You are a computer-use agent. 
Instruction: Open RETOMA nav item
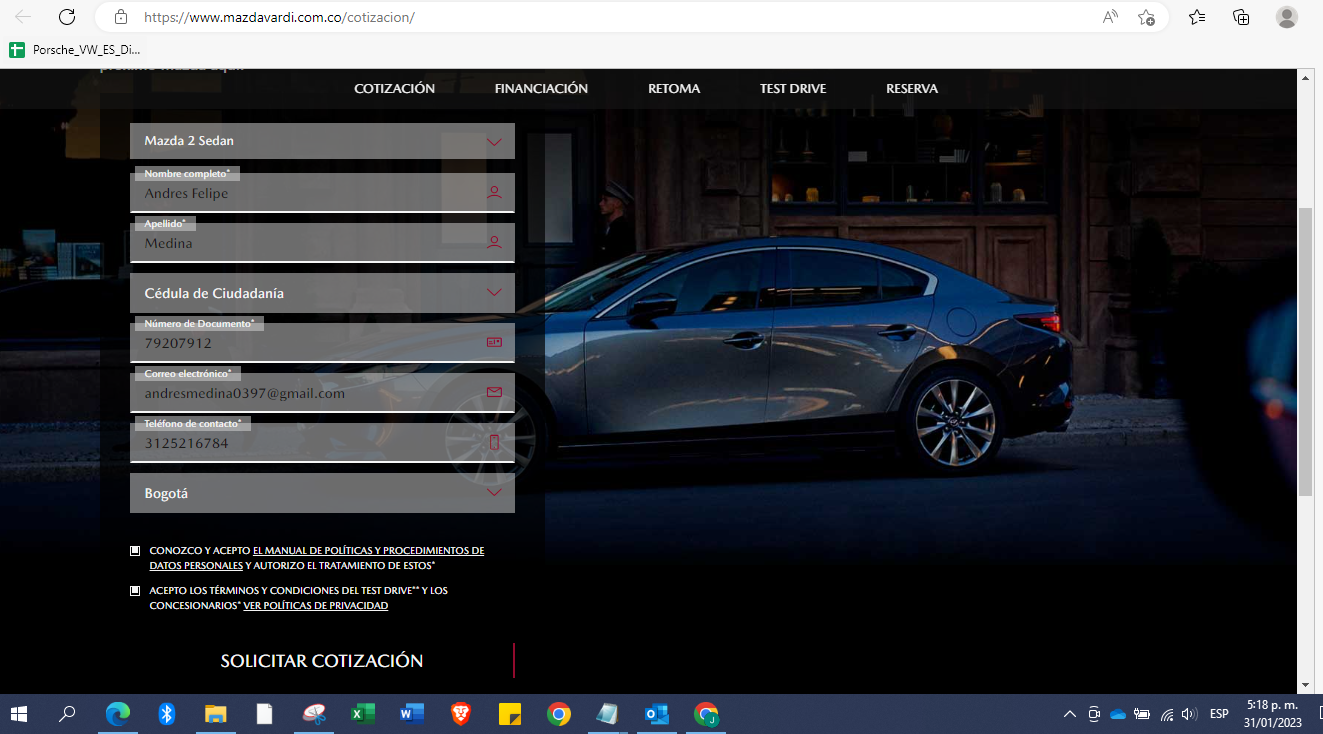(674, 88)
